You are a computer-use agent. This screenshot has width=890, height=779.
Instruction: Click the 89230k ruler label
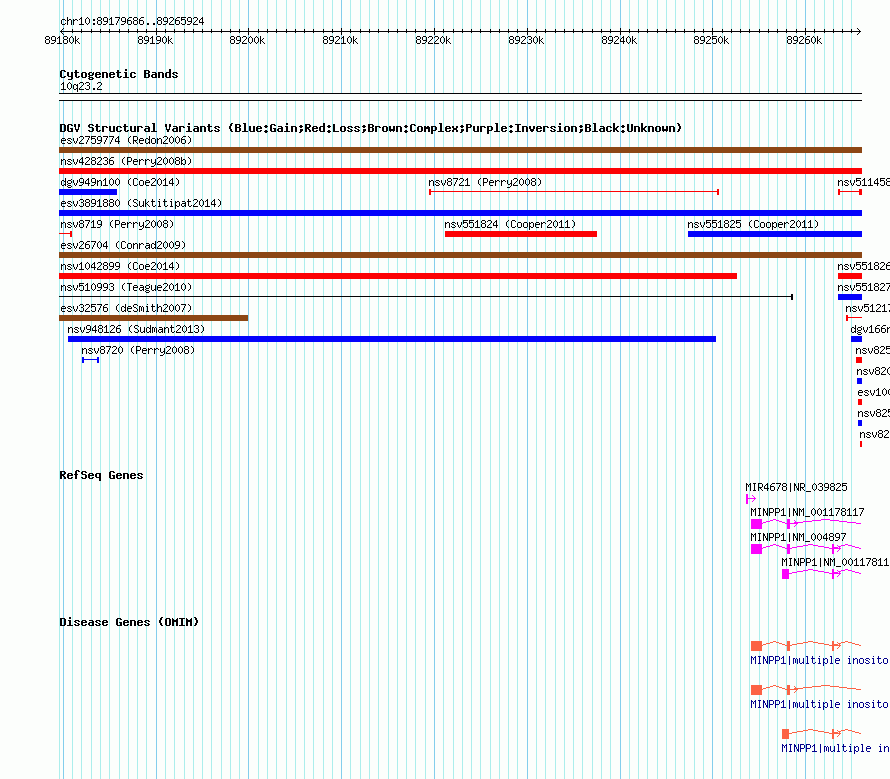526,40
